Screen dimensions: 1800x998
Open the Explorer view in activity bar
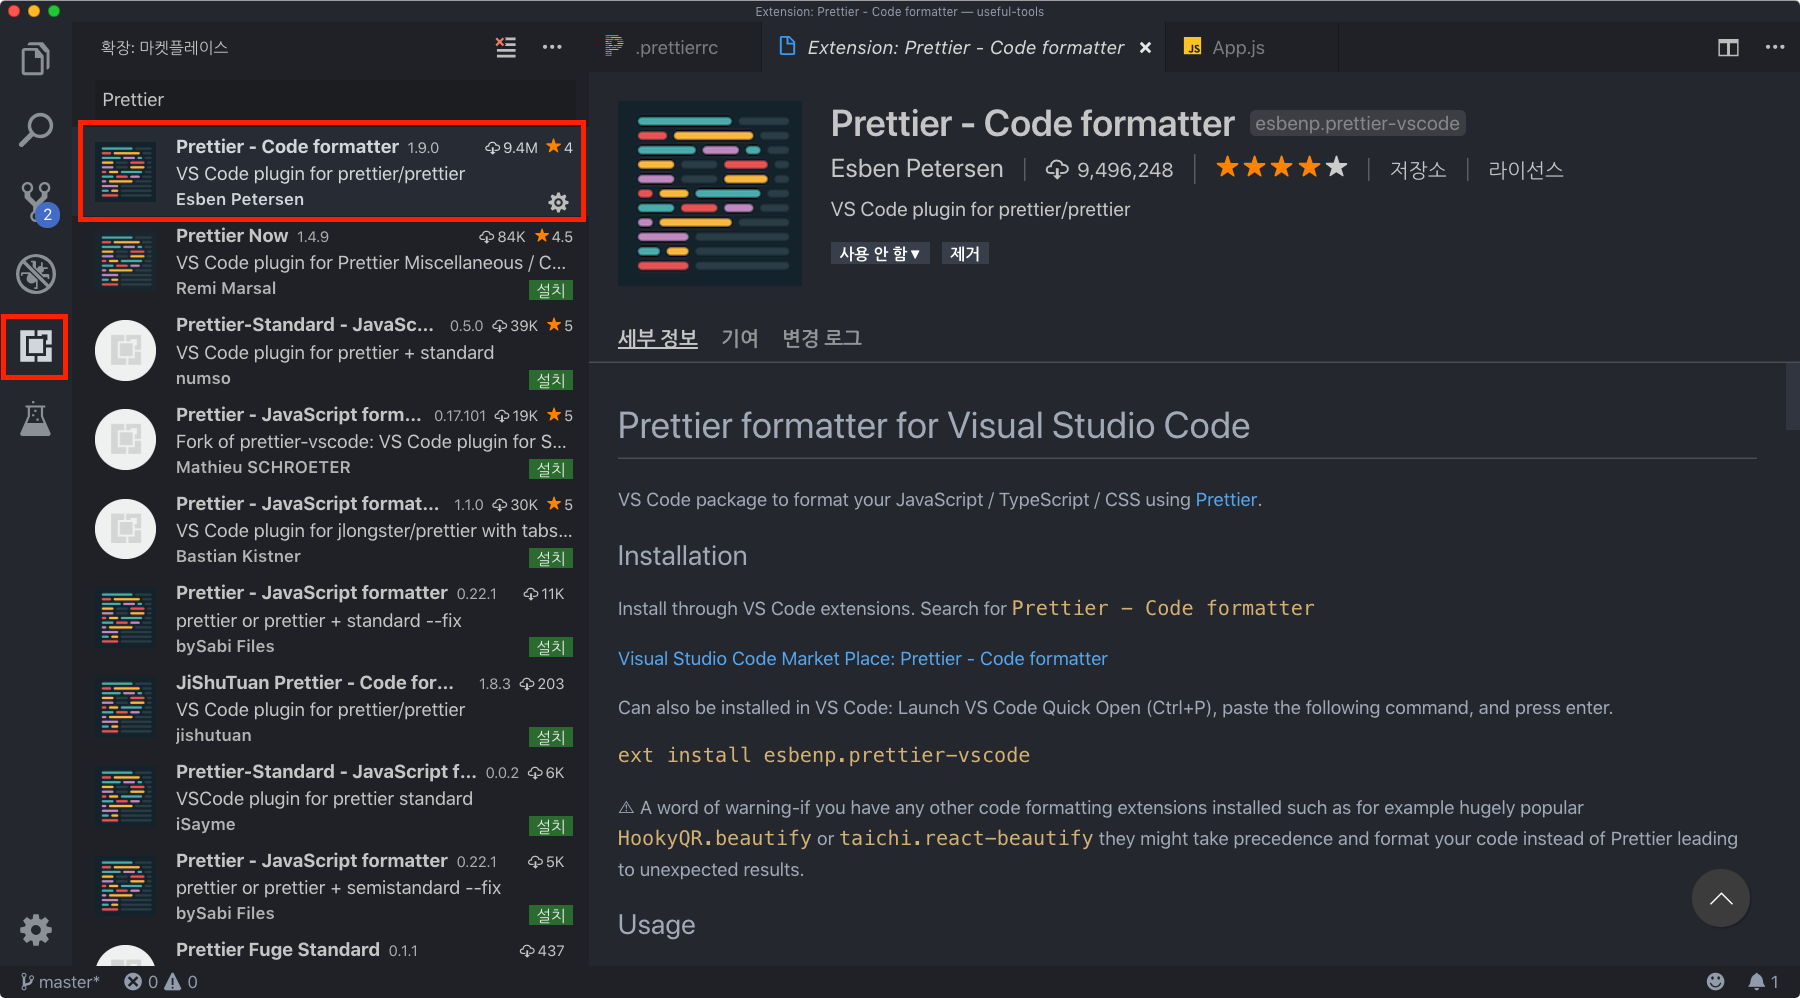[x=36, y=59]
